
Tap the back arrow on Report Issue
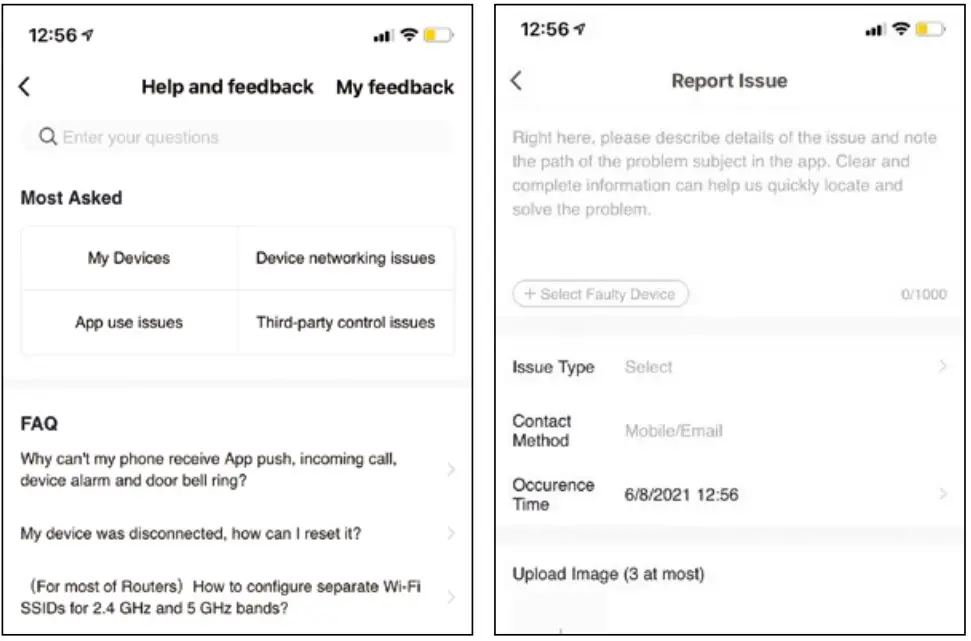click(x=516, y=82)
